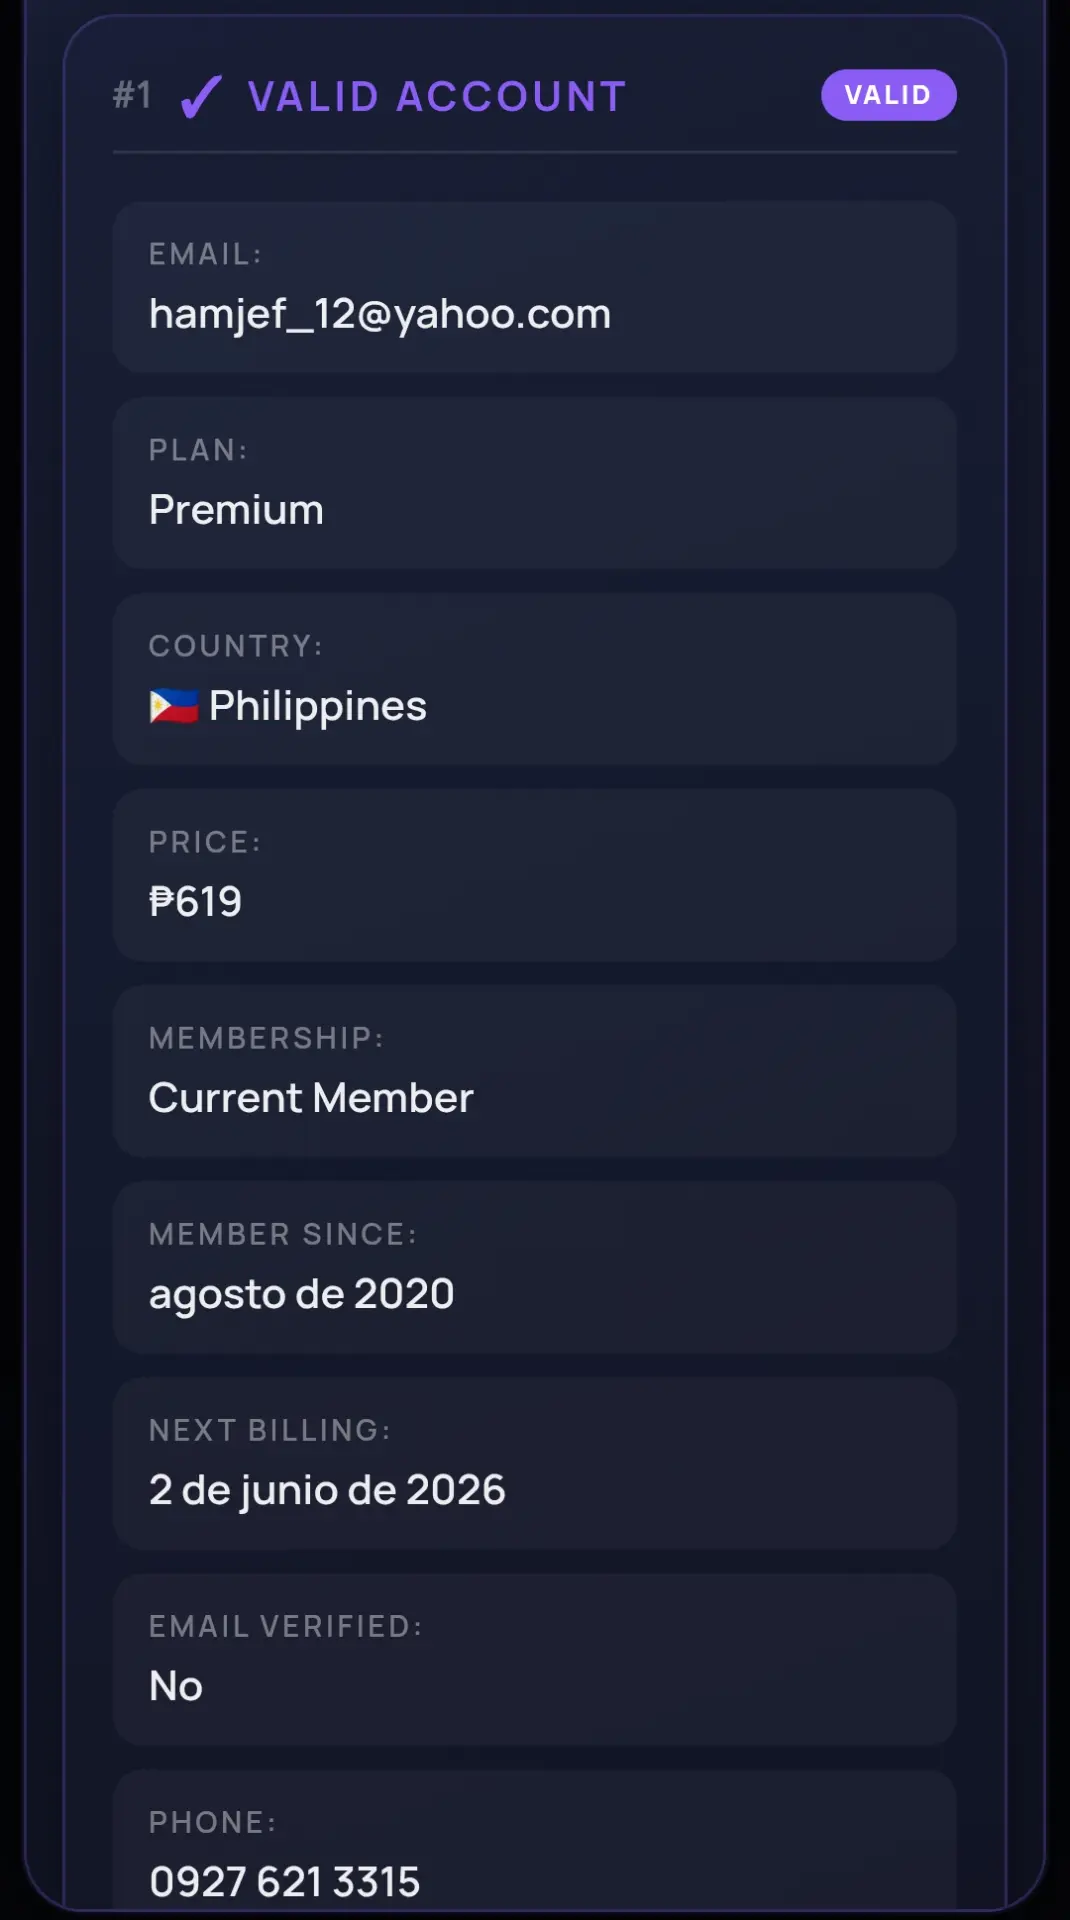Image resolution: width=1070 pixels, height=1920 pixels.
Task: Select the Philippines country text
Action: [318, 707]
